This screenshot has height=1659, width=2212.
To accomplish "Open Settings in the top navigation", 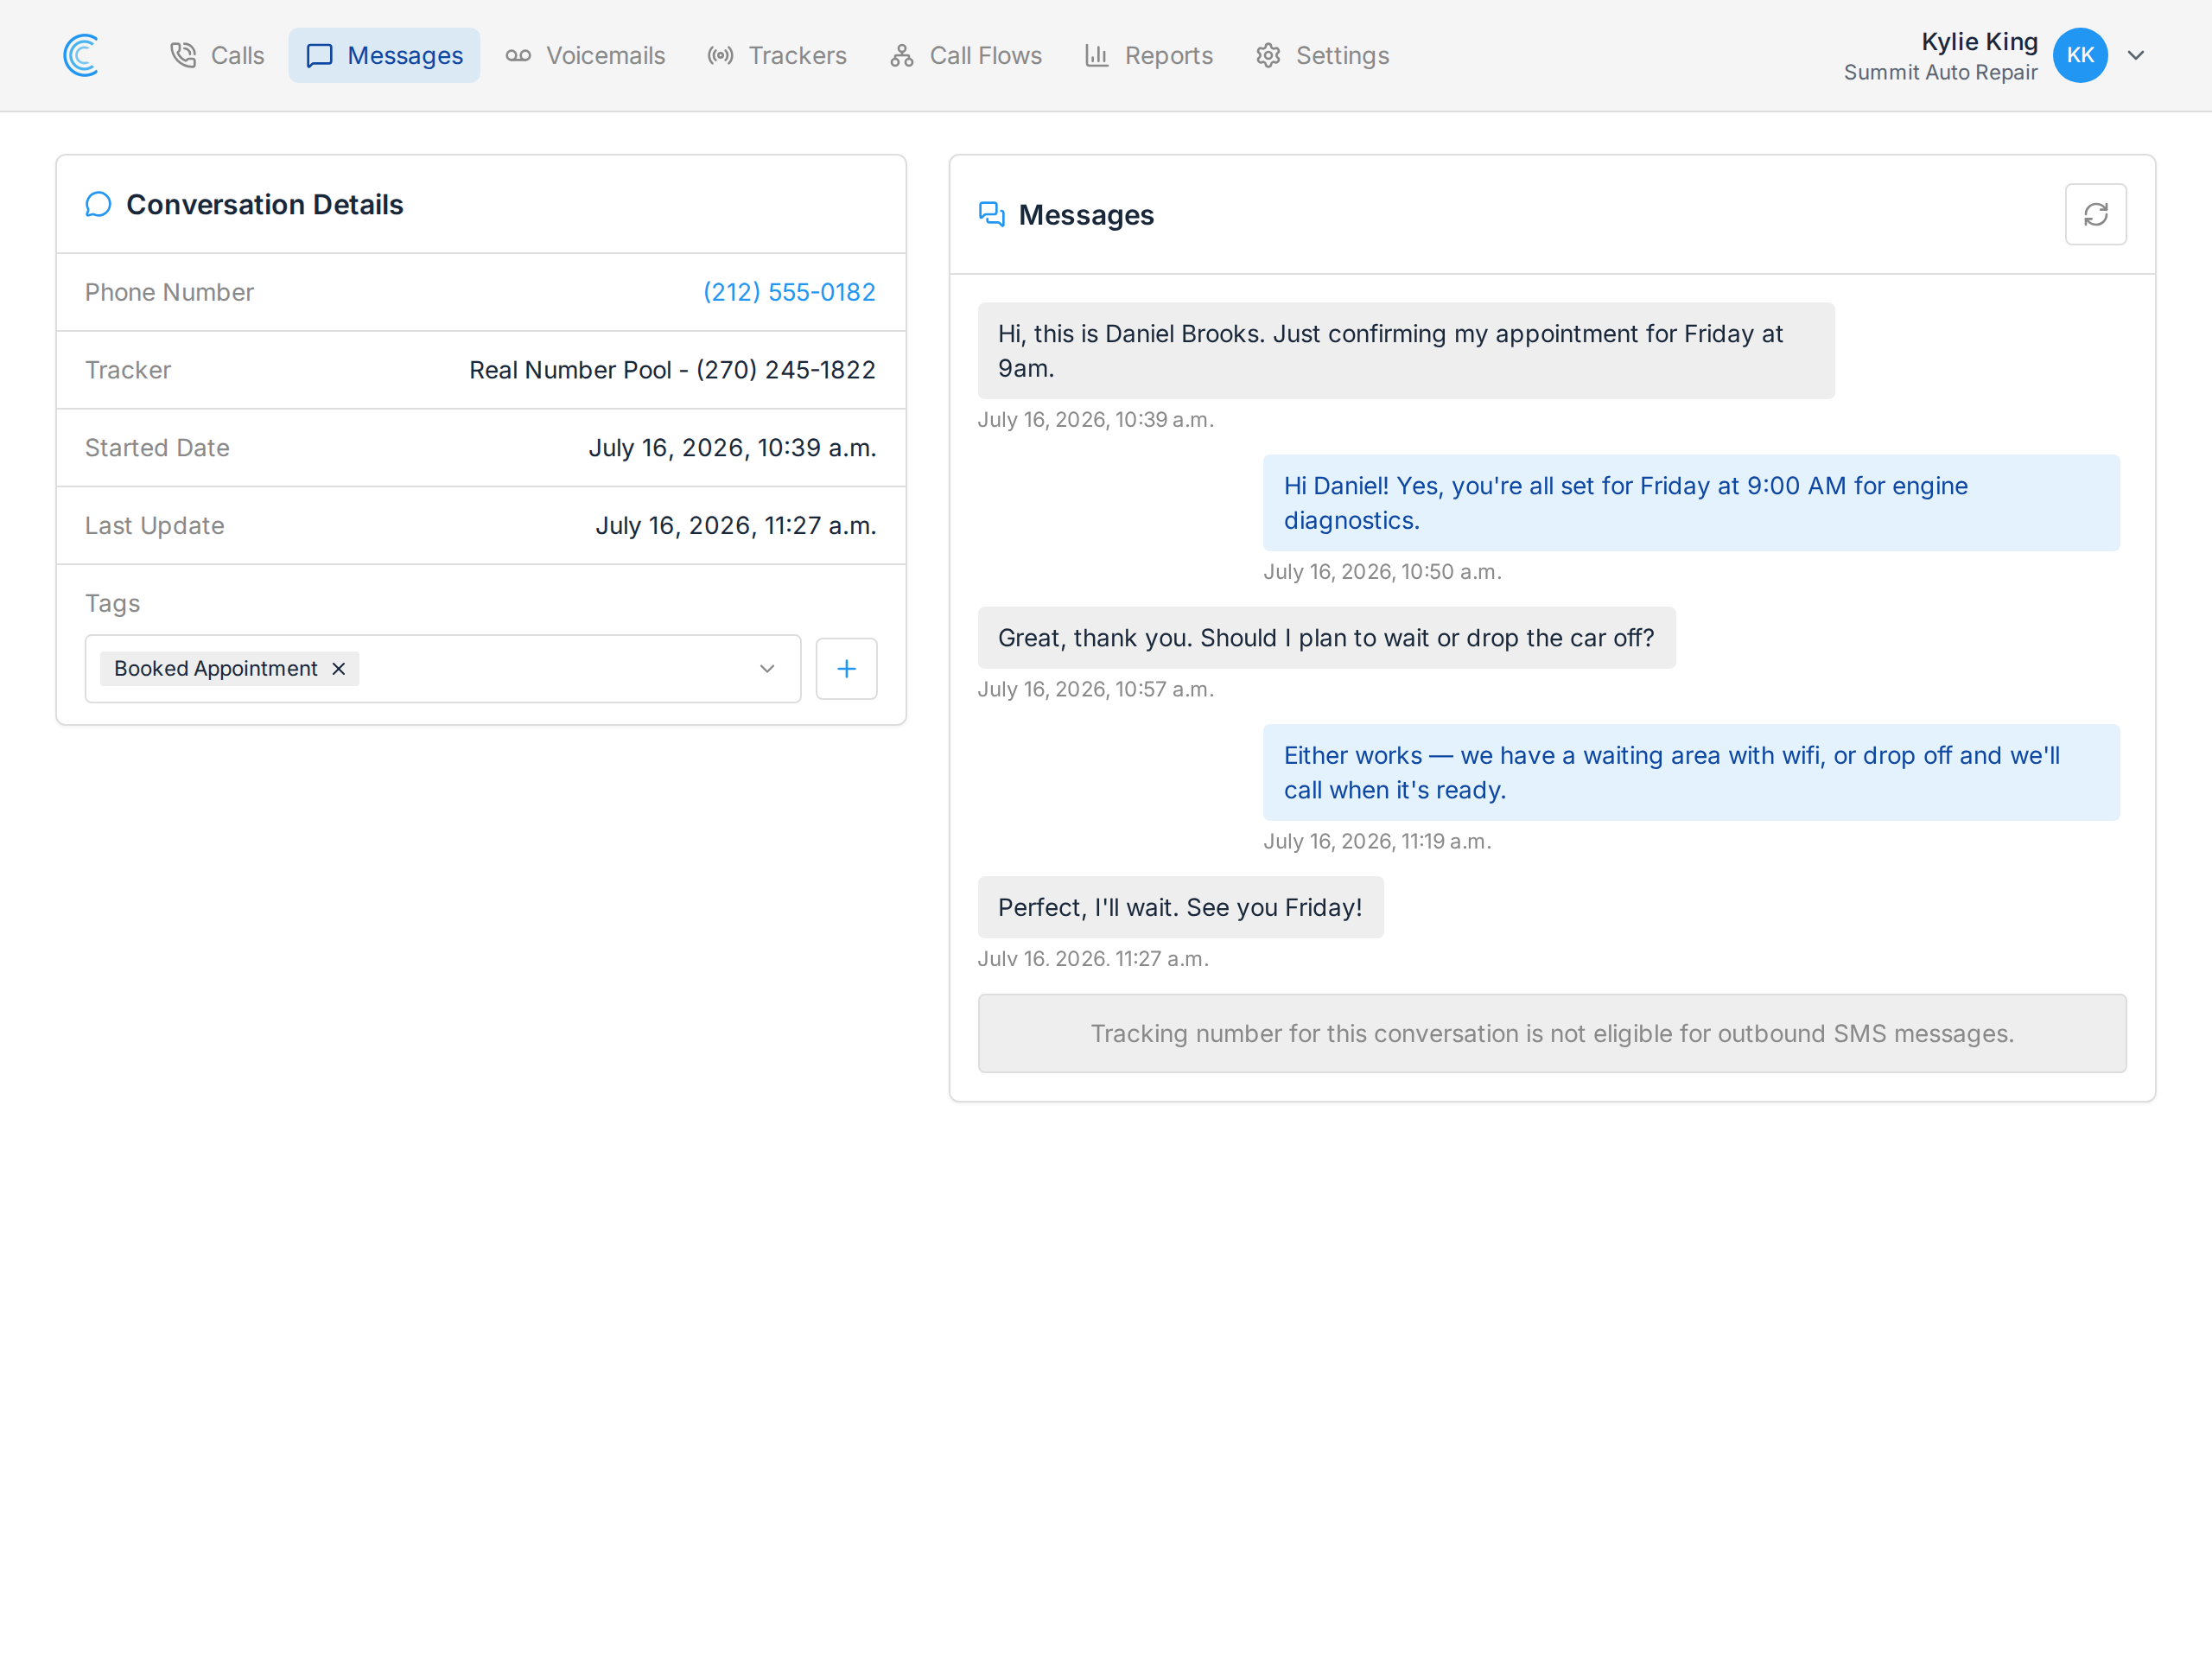I will tap(1322, 55).
